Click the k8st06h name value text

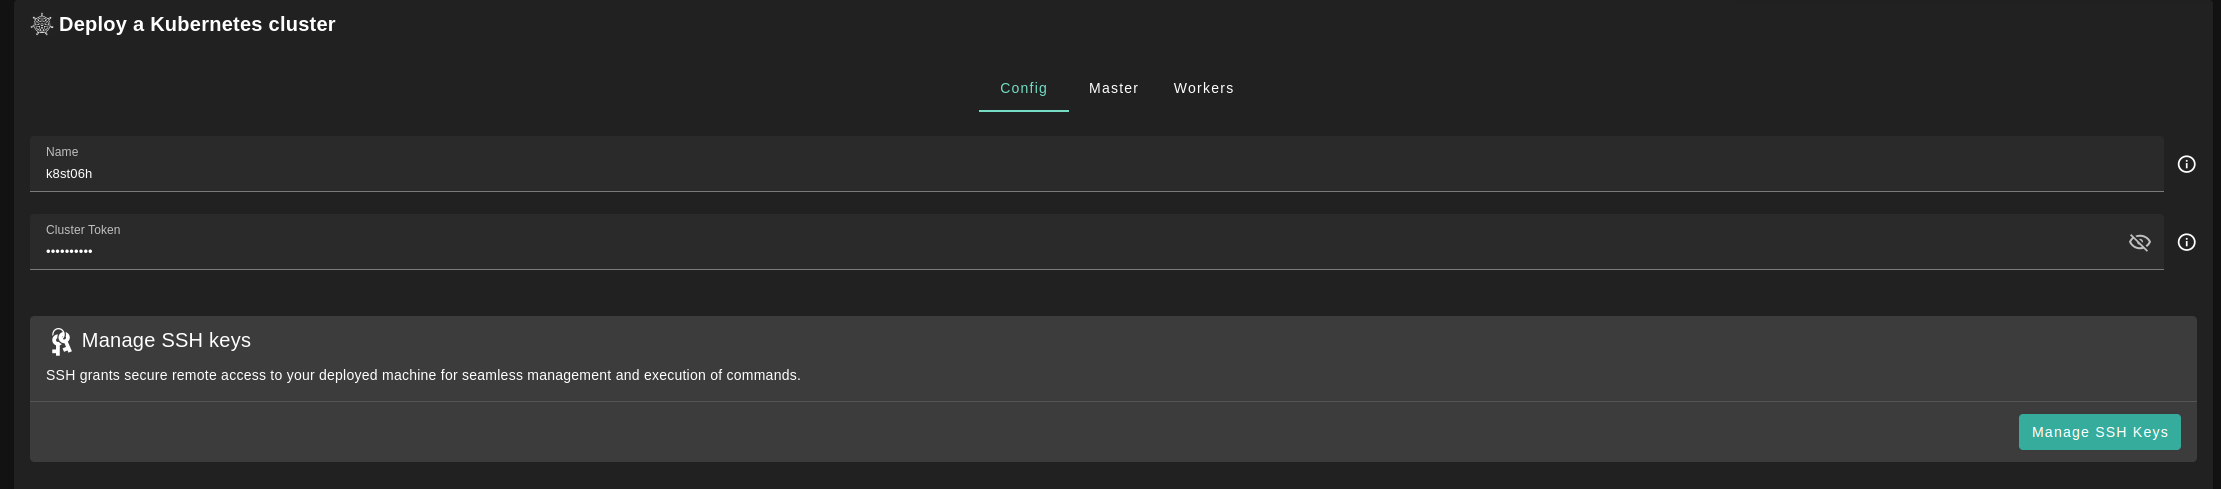[x=69, y=174]
